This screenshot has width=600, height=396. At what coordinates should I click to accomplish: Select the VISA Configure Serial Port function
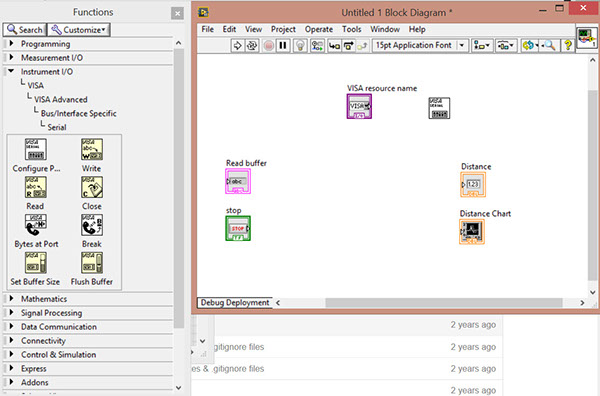coord(36,149)
